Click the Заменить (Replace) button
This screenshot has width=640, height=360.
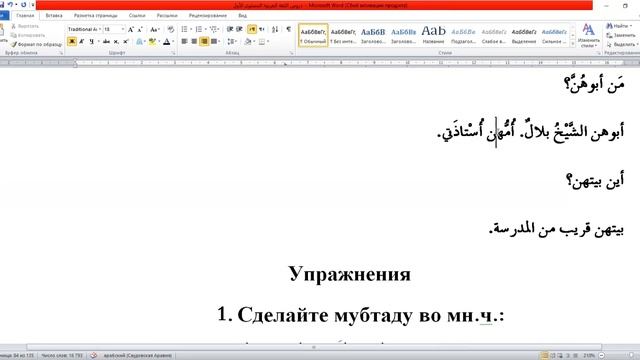pyautogui.click(x=621, y=35)
